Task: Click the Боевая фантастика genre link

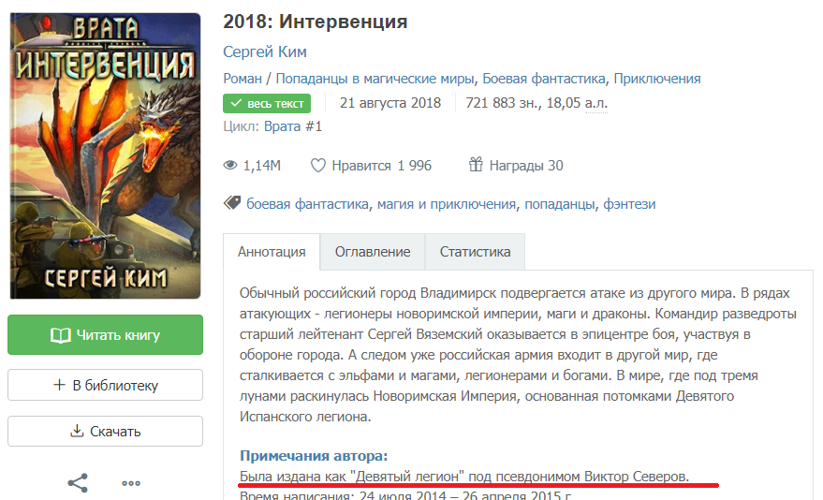Action: pyautogui.click(x=543, y=79)
